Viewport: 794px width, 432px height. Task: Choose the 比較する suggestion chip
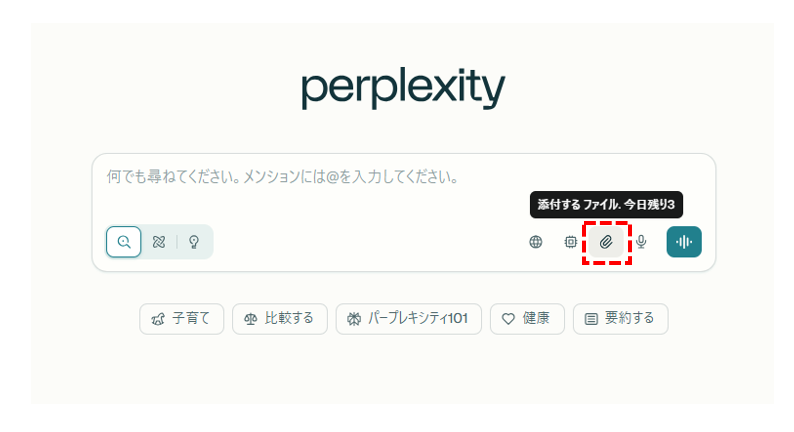(x=279, y=319)
